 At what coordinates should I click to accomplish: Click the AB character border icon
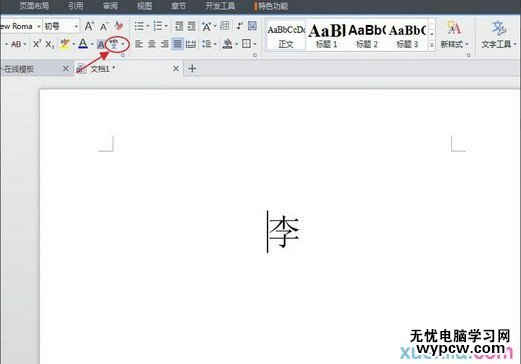(16, 44)
